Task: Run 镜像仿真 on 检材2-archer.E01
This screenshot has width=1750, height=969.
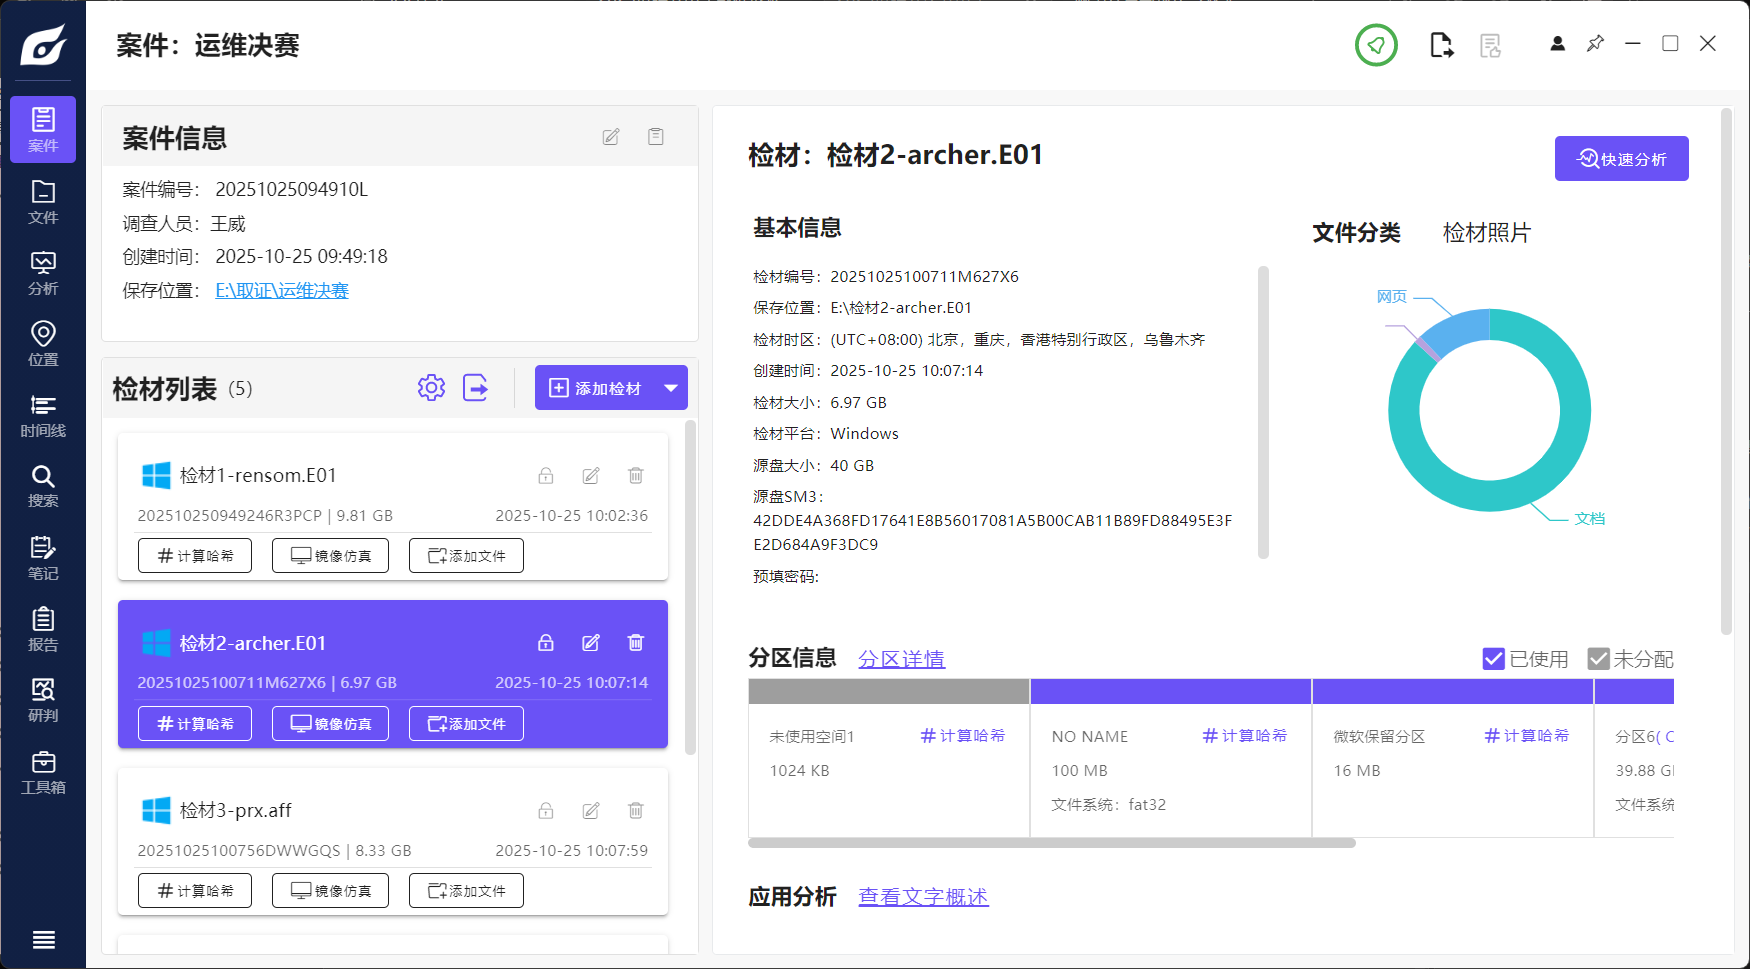Action: [x=330, y=723]
